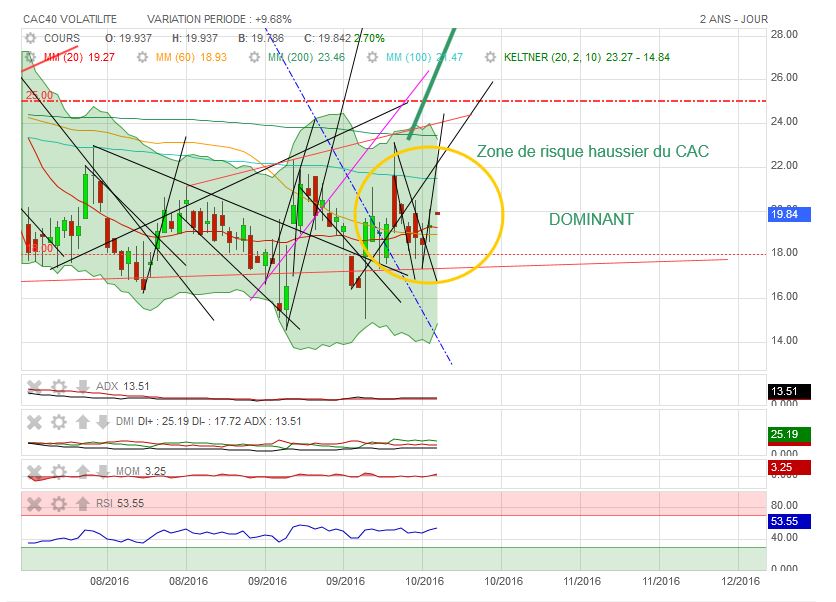Click the CAC40 VOLATILITE title
Viewport: 836px width, 602px height.
click(70, 19)
